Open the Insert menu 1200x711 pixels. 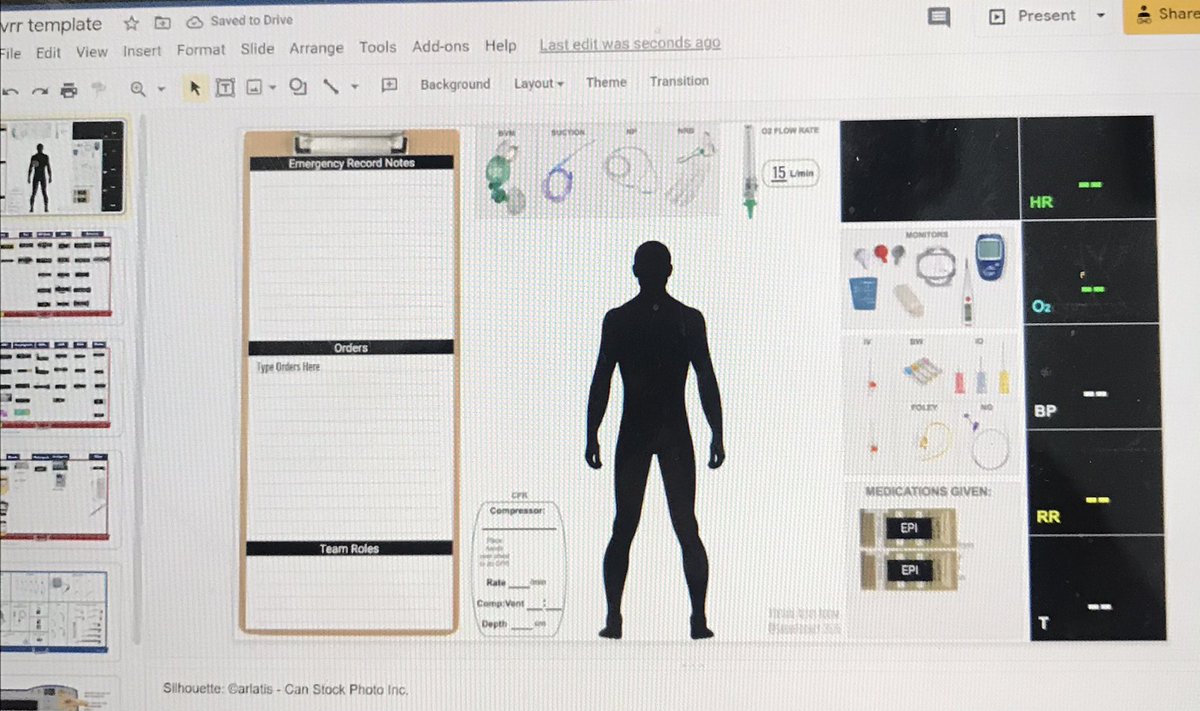142,51
